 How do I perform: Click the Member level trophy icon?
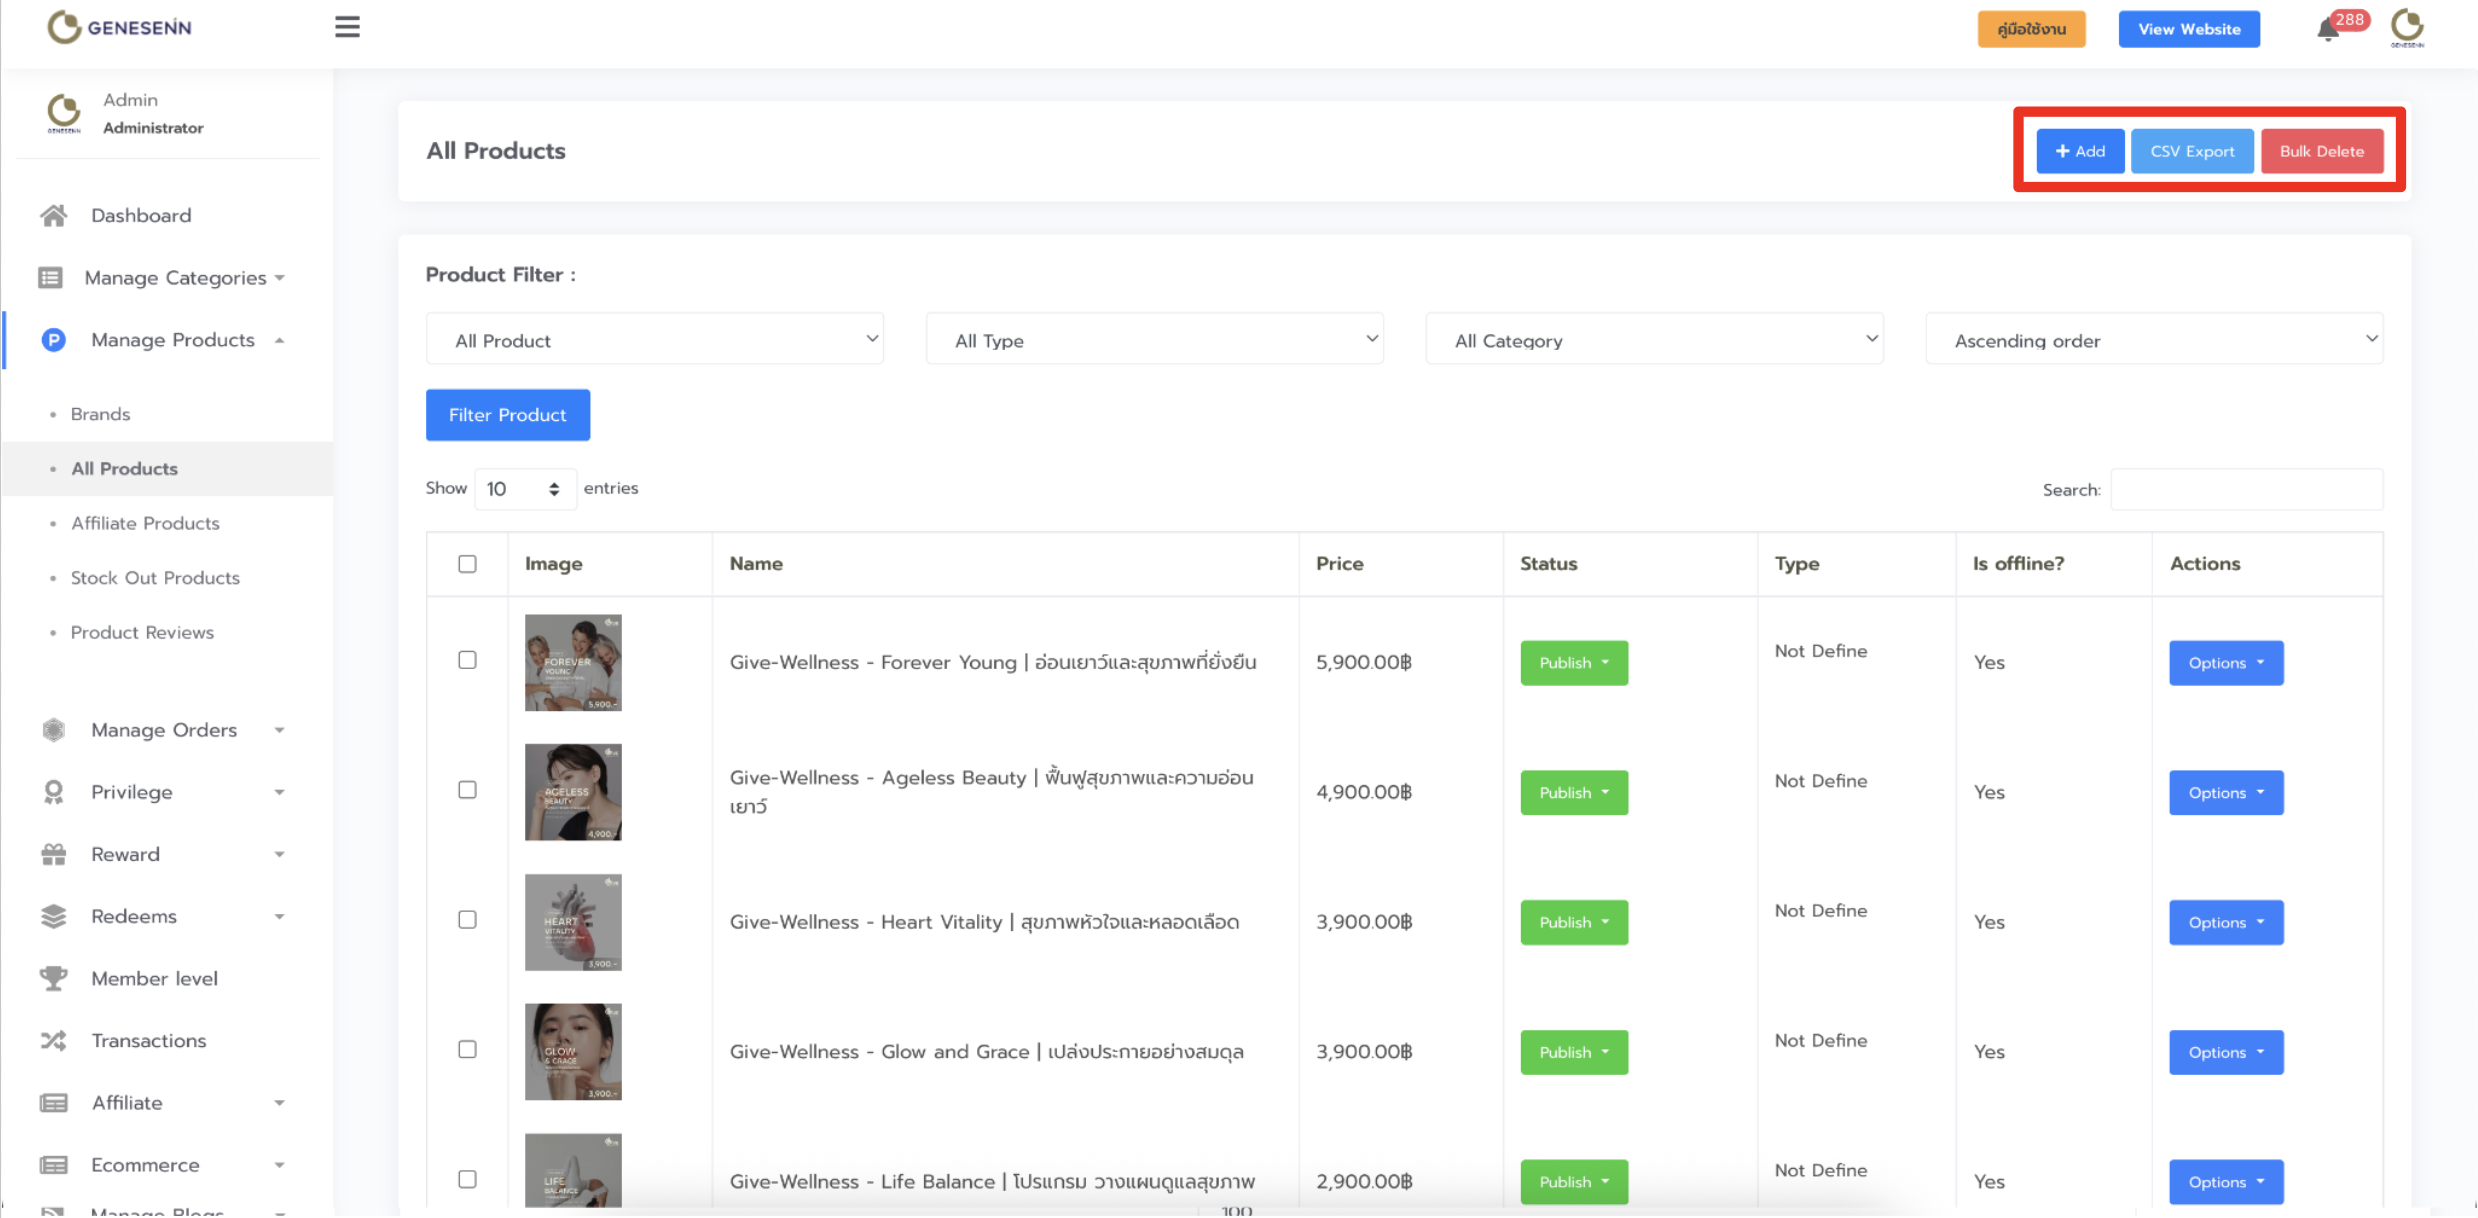pos(54,978)
